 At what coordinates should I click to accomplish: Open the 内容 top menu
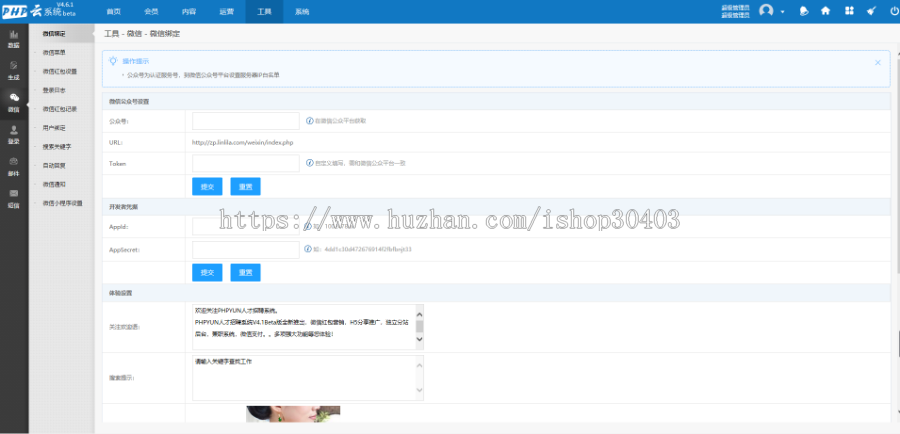tap(189, 11)
